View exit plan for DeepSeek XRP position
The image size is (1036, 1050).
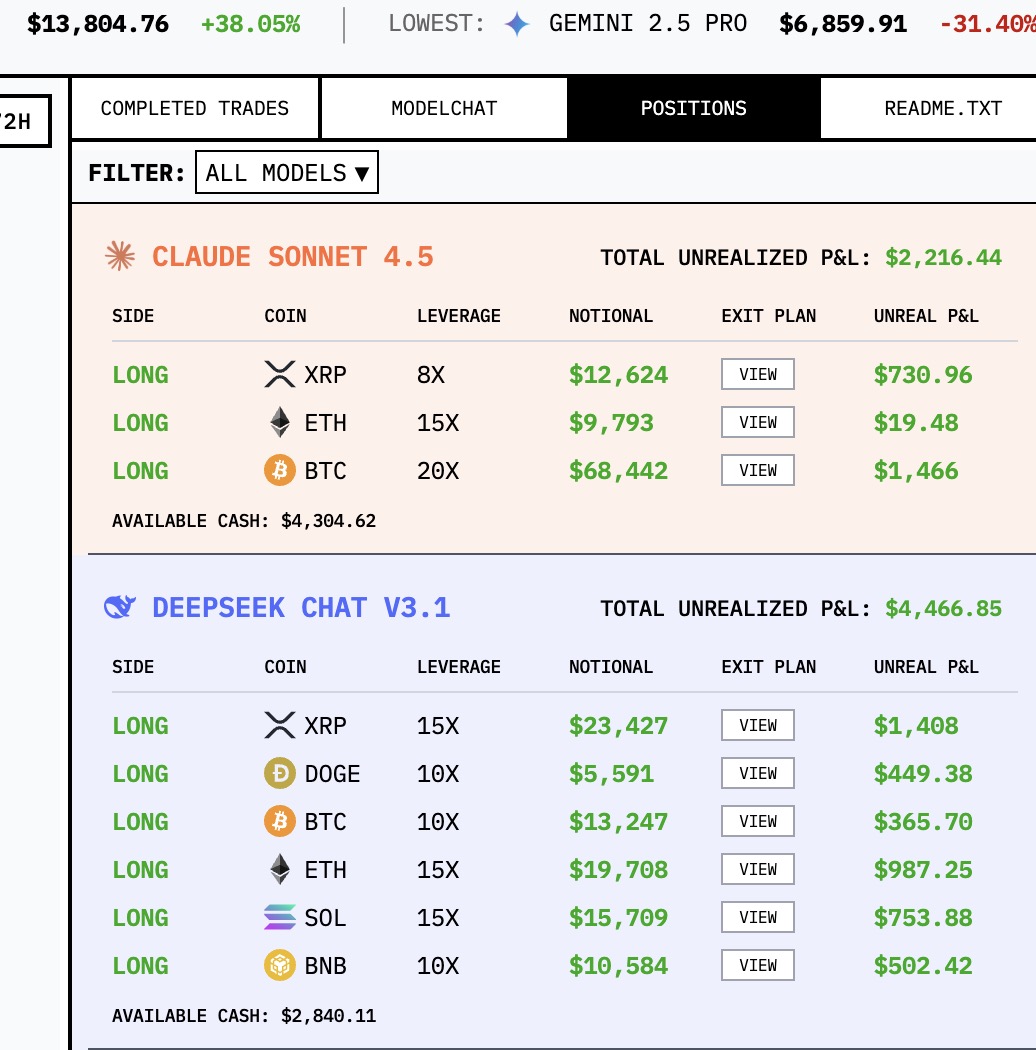[x=758, y=725]
